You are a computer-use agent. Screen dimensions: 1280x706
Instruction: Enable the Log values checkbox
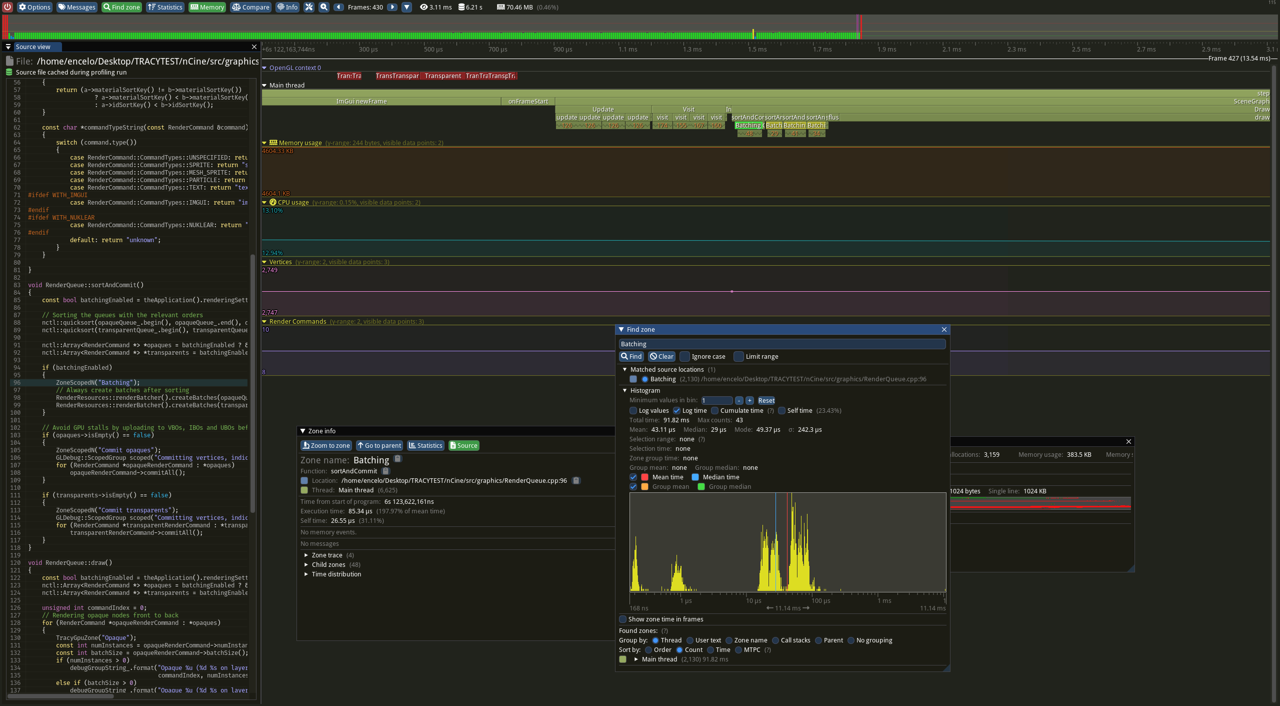[633, 410]
